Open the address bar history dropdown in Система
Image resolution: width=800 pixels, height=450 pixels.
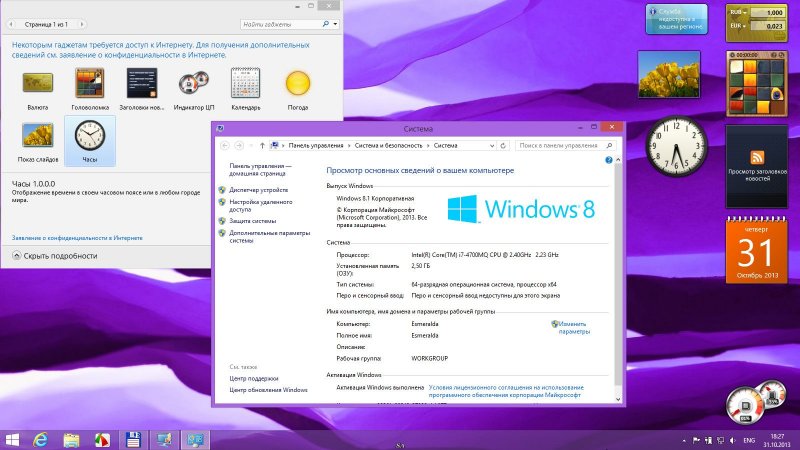click(x=492, y=145)
